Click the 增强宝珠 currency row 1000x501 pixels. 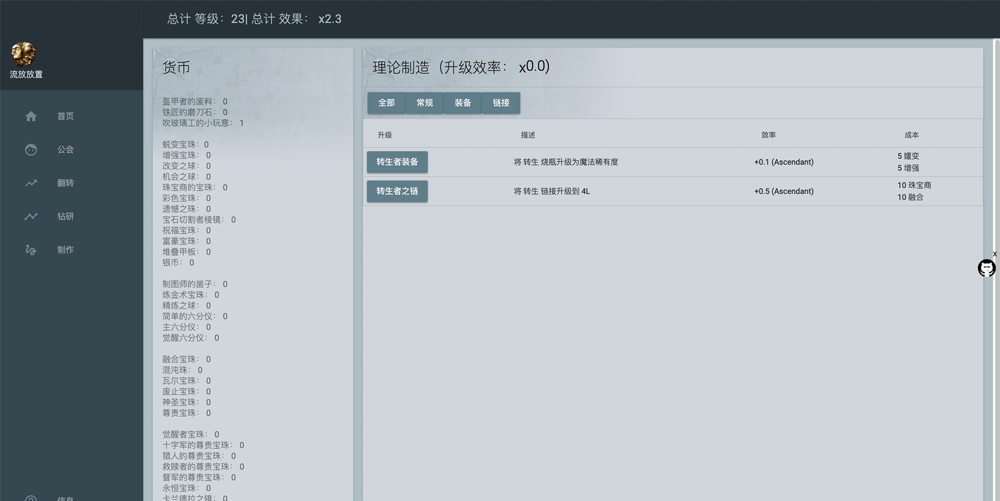(186, 156)
